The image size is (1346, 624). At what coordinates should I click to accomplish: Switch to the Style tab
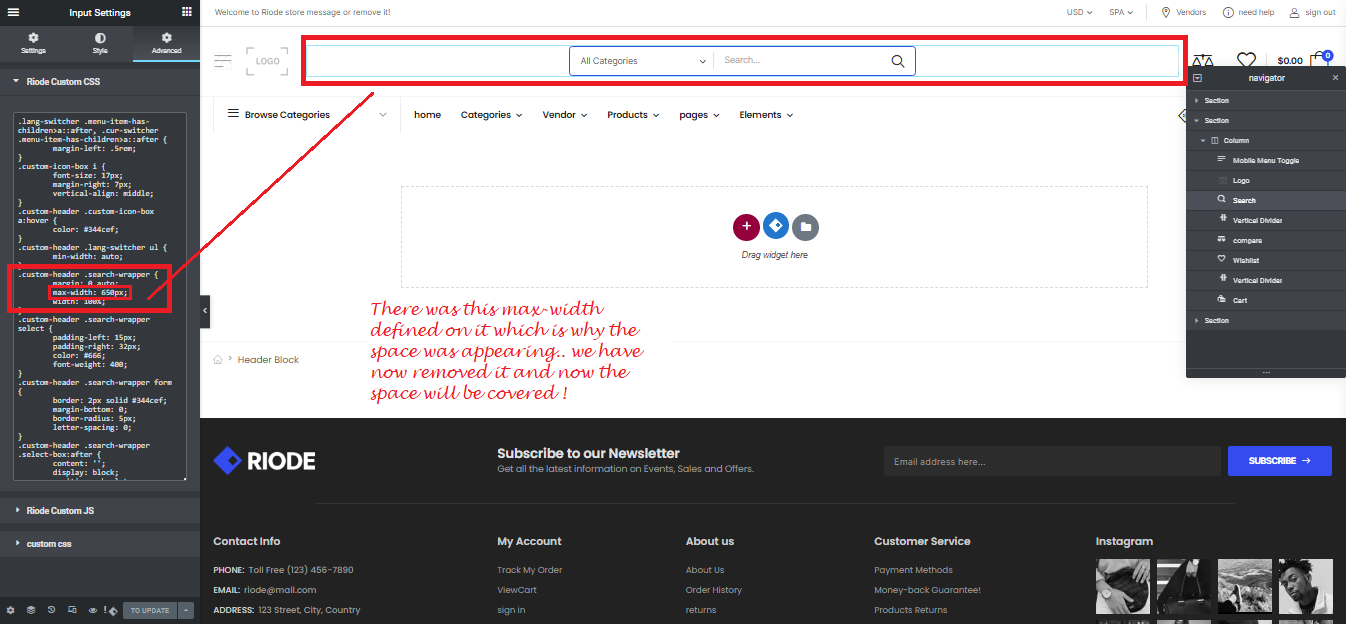(x=100, y=43)
